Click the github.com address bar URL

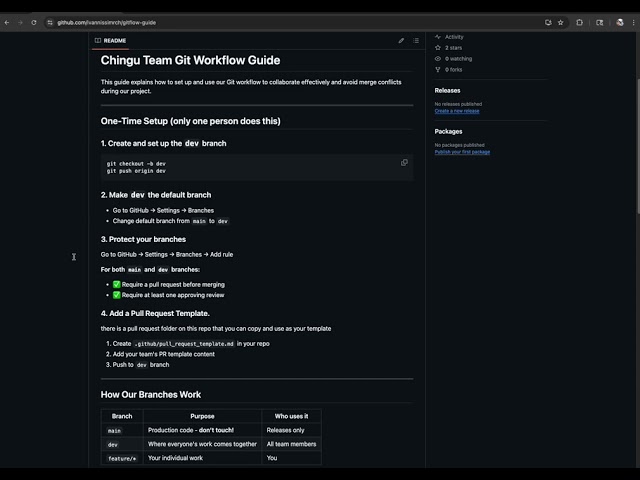tap(107, 23)
